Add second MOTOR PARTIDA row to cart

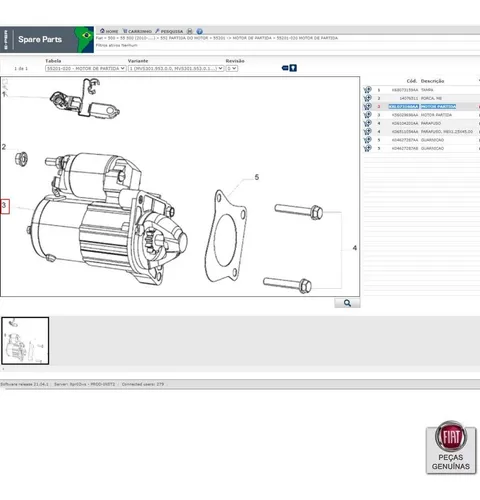click(x=367, y=115)
